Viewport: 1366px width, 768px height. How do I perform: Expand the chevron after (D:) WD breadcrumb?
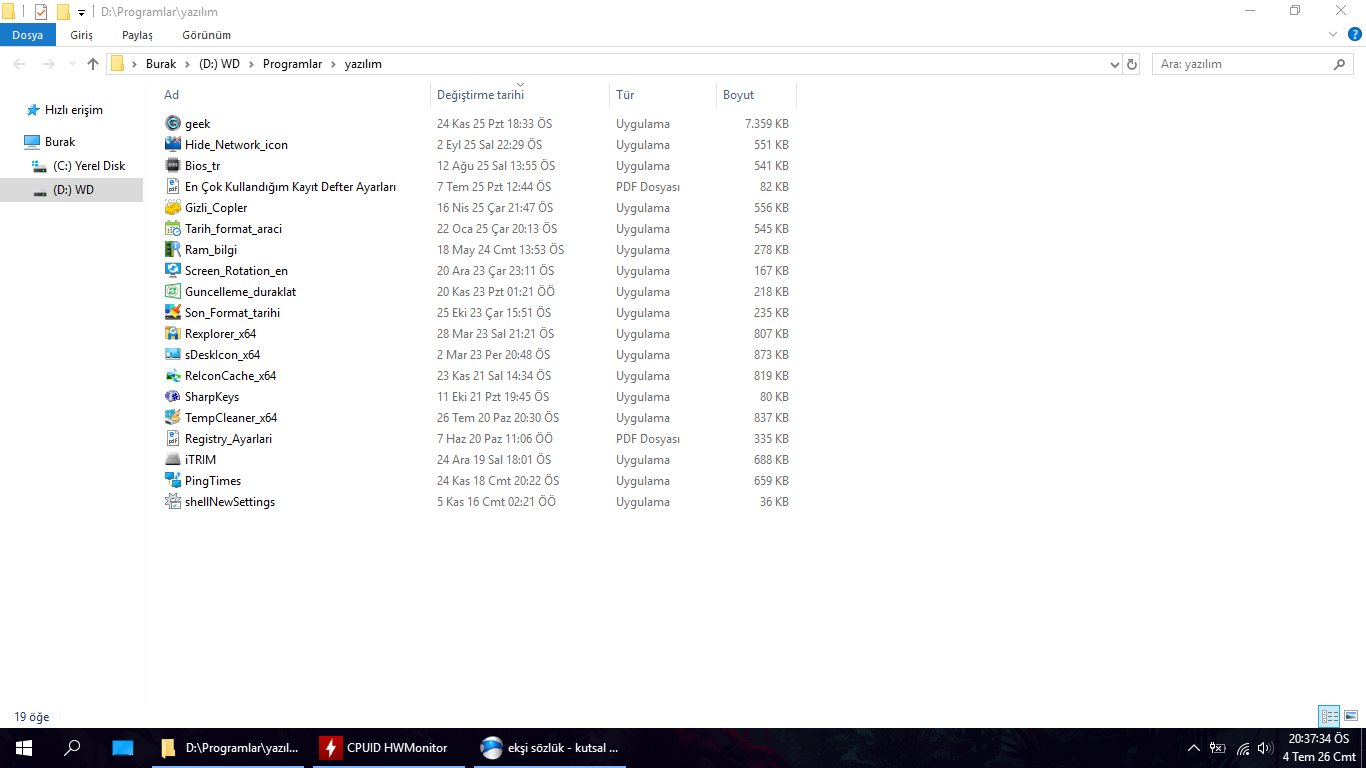[x=251, y=64]
